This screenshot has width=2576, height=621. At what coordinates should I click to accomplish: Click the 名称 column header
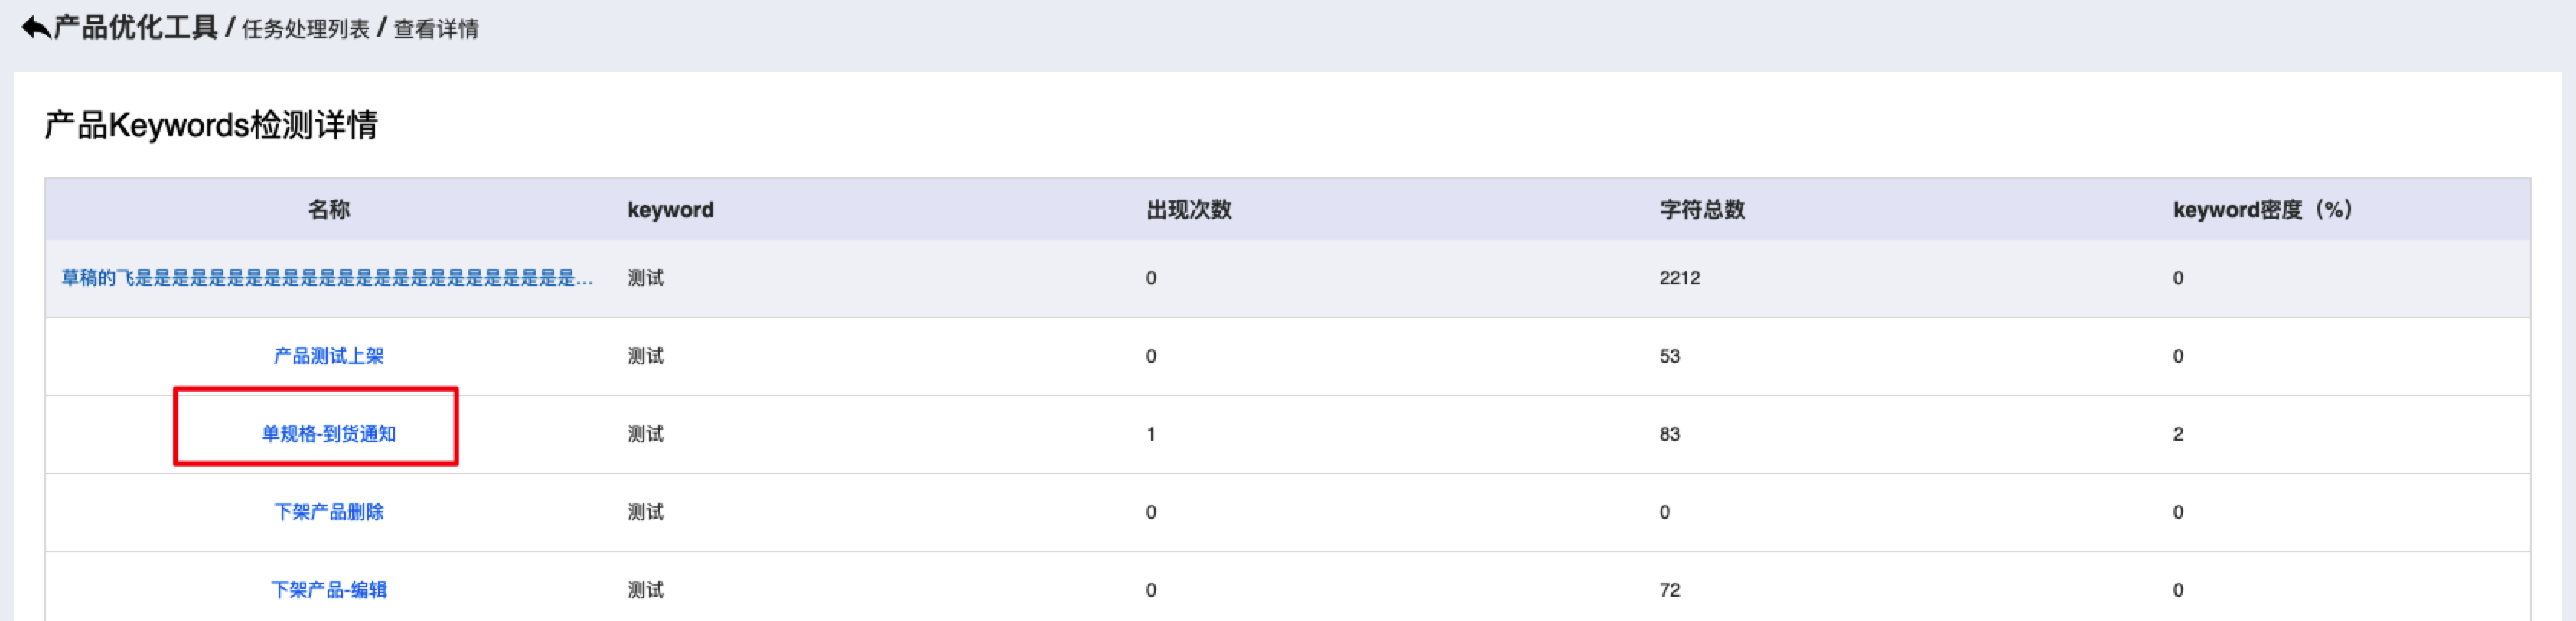click(x=328, y=210)
